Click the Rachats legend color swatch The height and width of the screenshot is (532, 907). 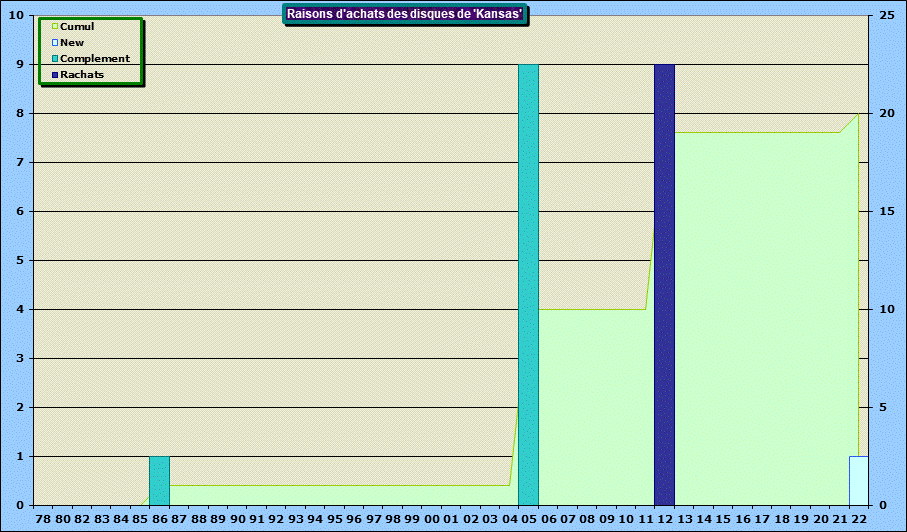[x=54, y=75]
